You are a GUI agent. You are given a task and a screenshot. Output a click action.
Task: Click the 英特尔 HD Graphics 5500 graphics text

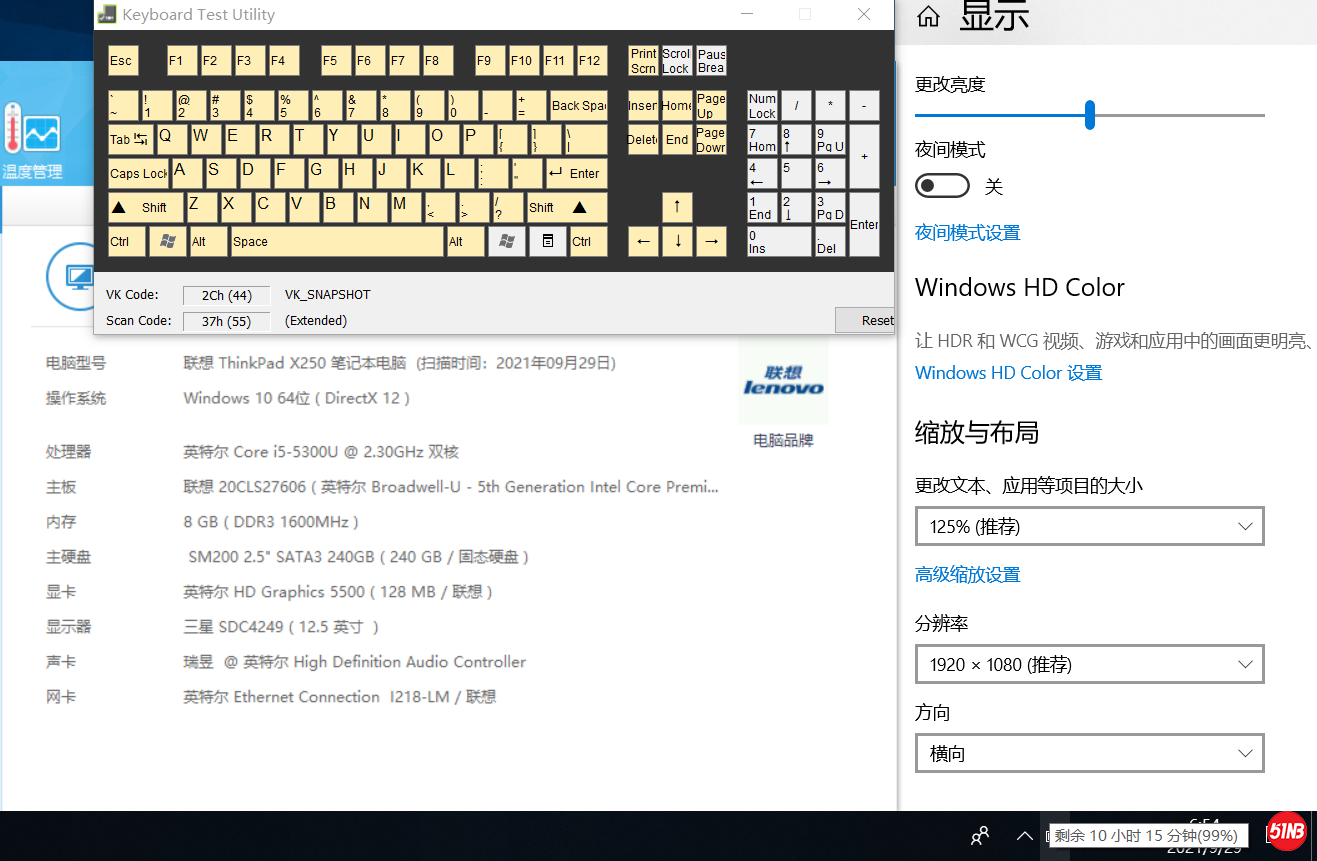339,592
